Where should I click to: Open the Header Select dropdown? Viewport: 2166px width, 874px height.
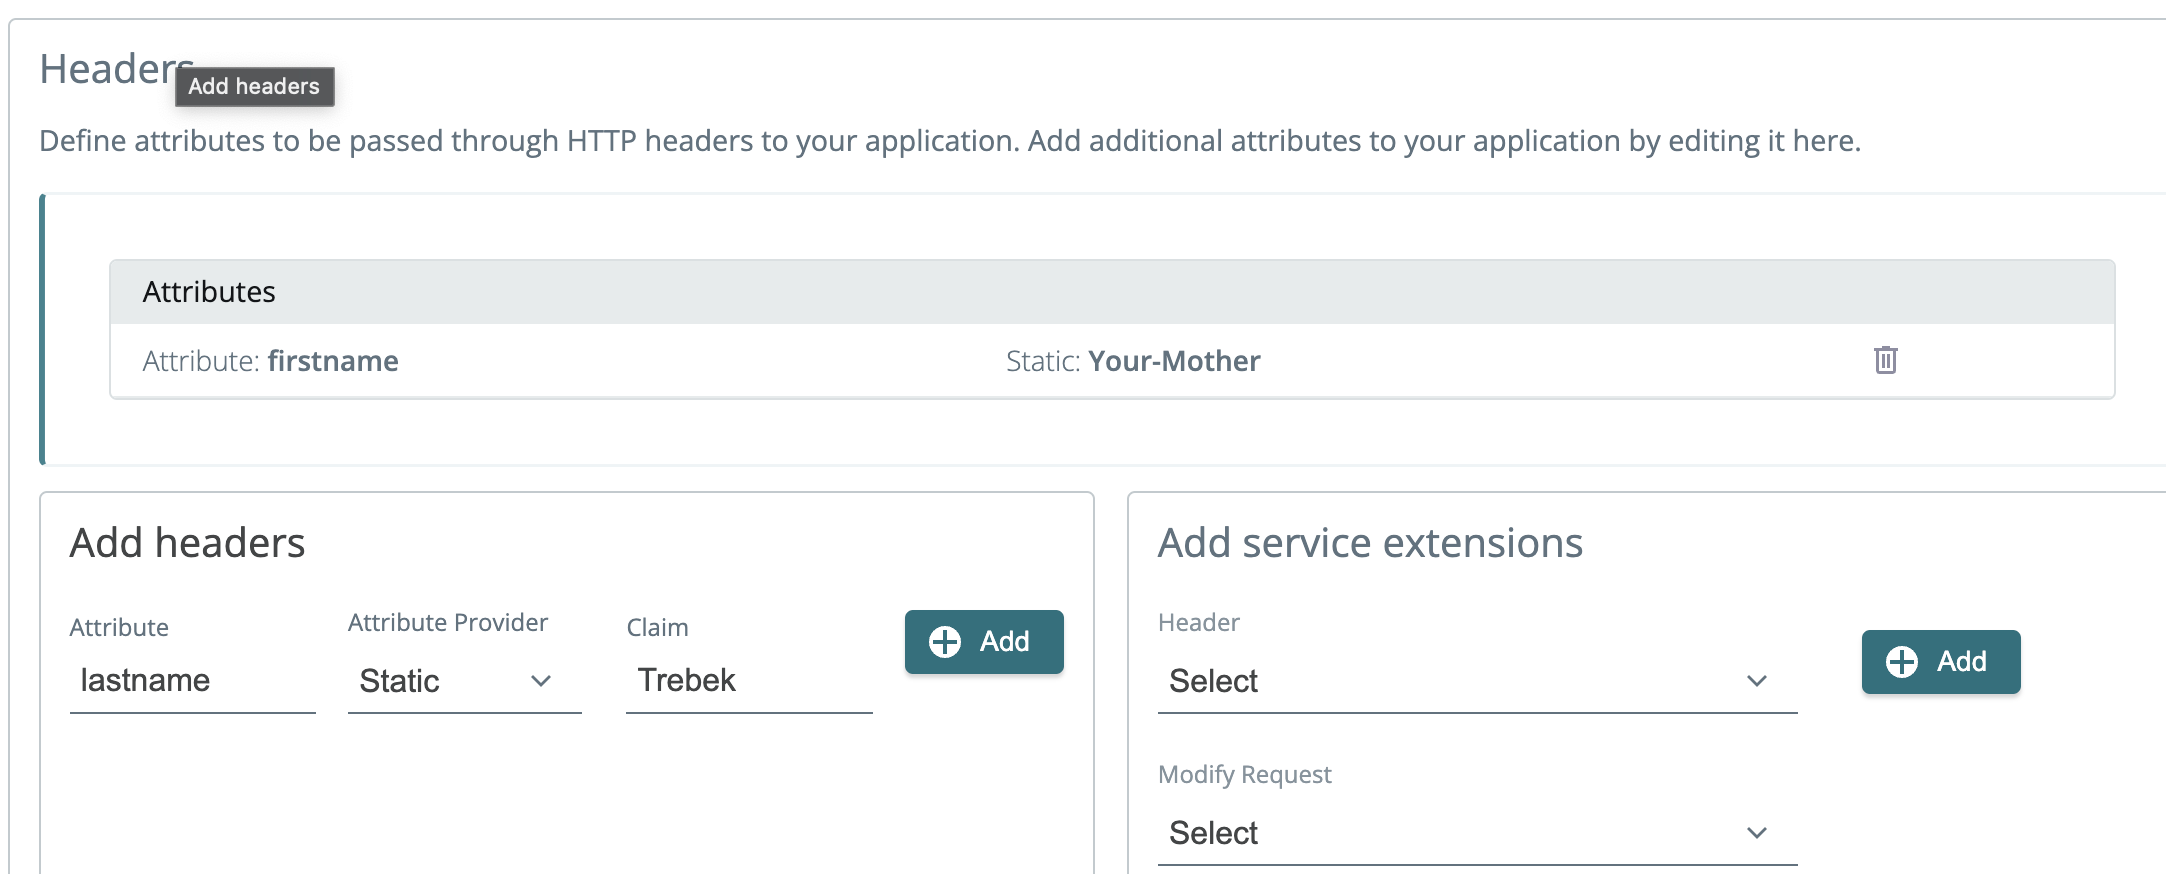[x=1477, y=681]
